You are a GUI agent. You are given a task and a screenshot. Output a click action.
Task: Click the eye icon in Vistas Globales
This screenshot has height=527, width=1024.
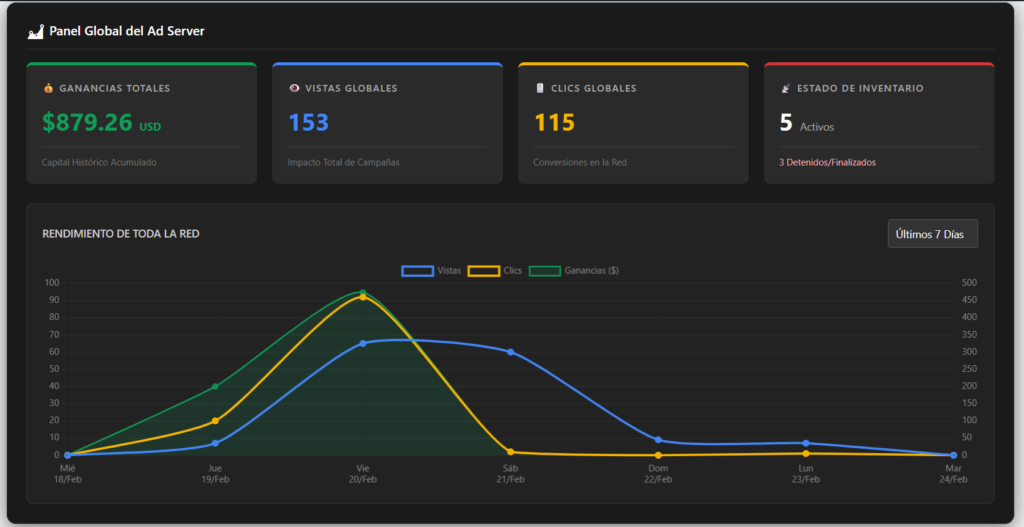pyautogui.click(x=294, y=88)
